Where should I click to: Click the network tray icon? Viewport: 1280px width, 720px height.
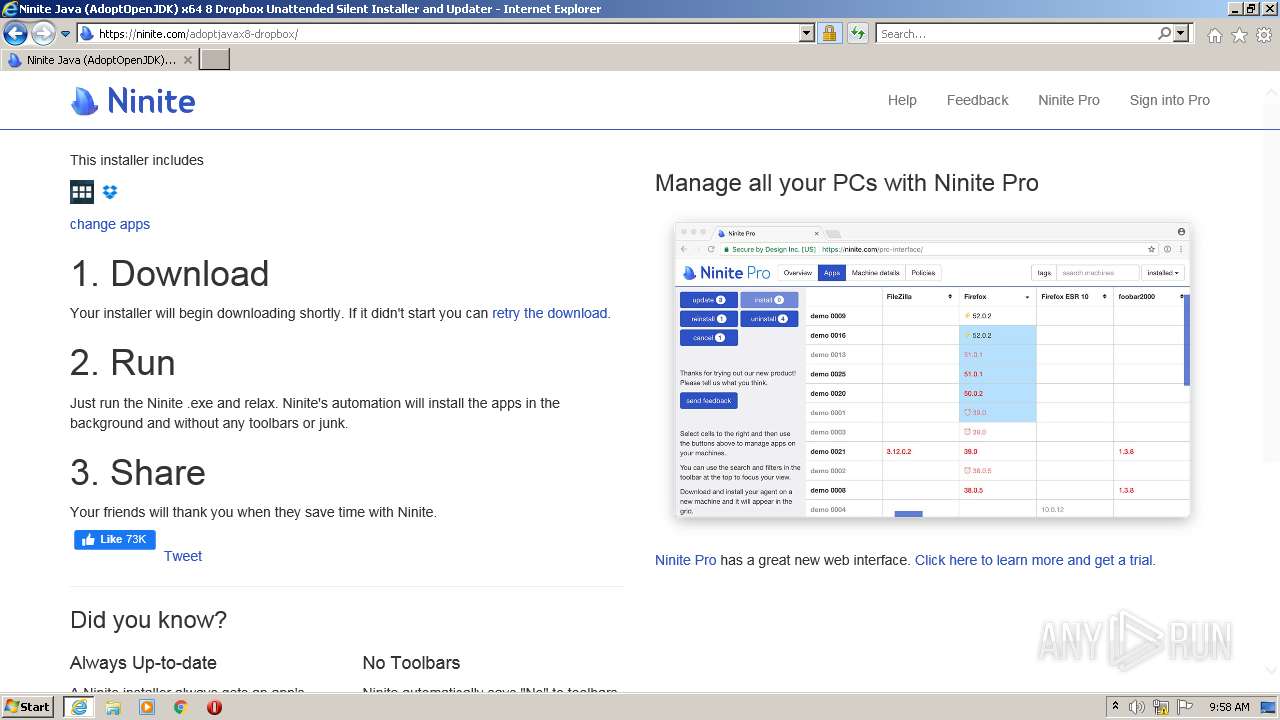pos(1161,707)
